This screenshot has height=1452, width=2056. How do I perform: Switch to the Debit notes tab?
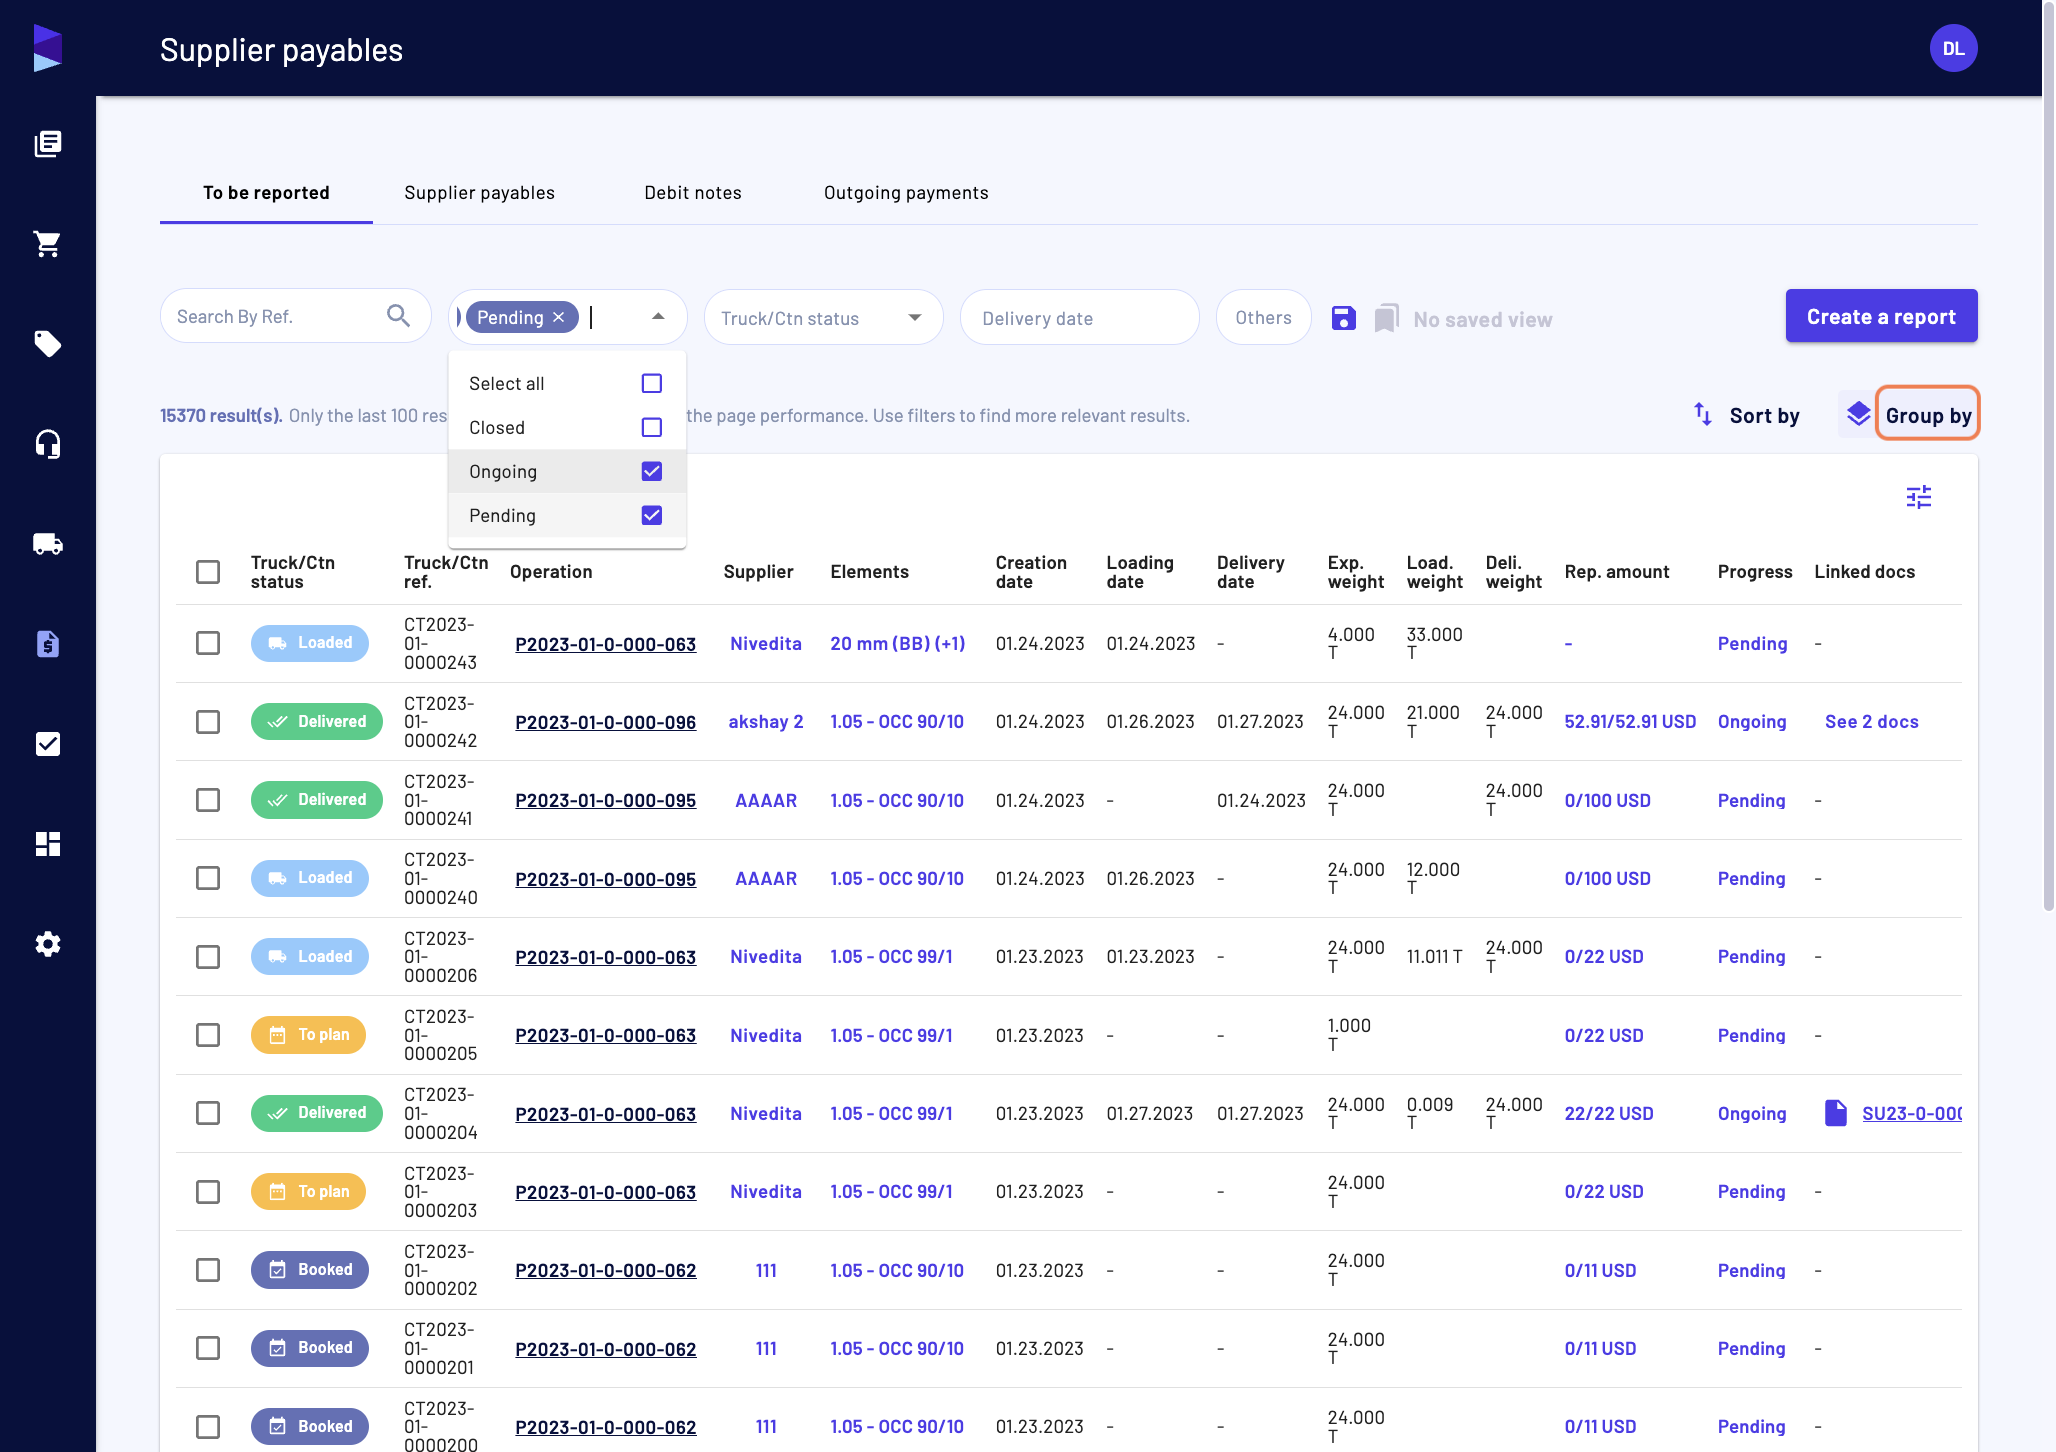coord(693,193)
